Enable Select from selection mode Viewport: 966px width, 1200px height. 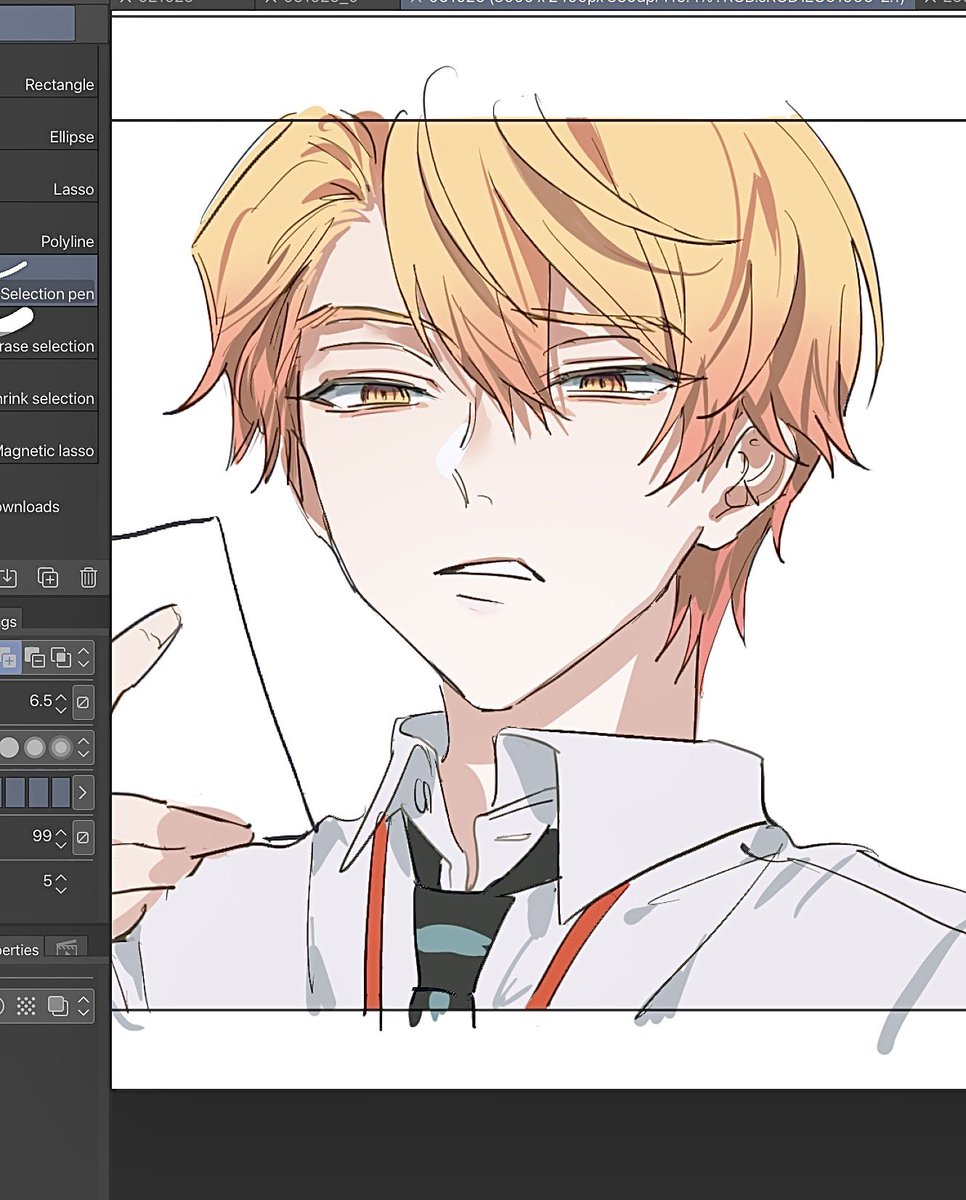[x=60, y=658]
